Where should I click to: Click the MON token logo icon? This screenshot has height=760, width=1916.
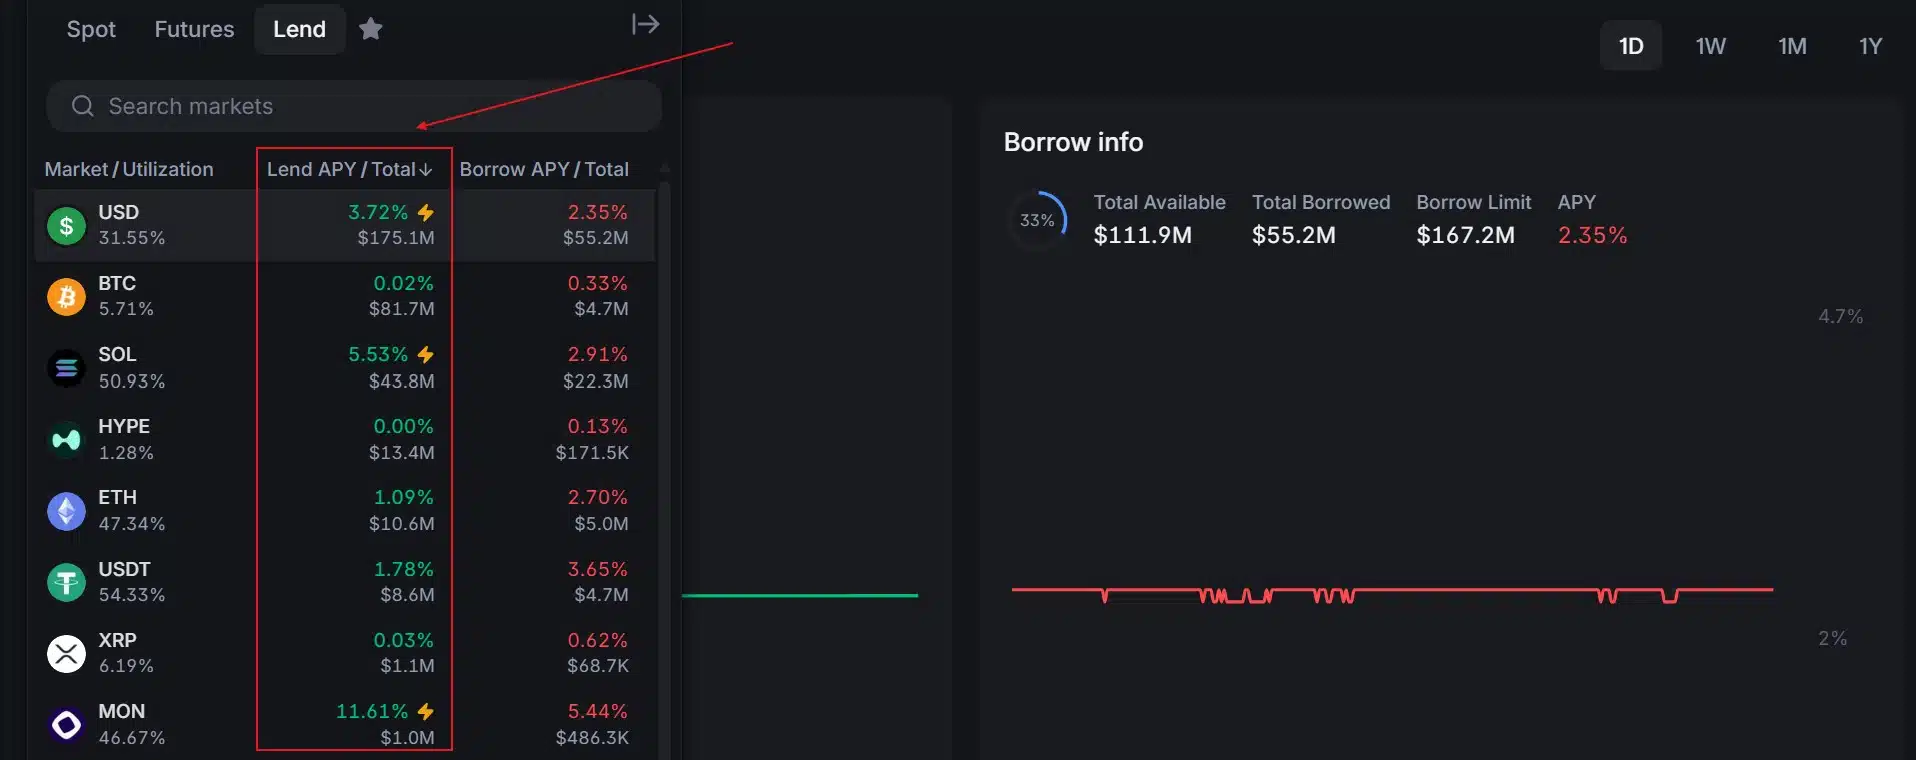pos(66,725)
